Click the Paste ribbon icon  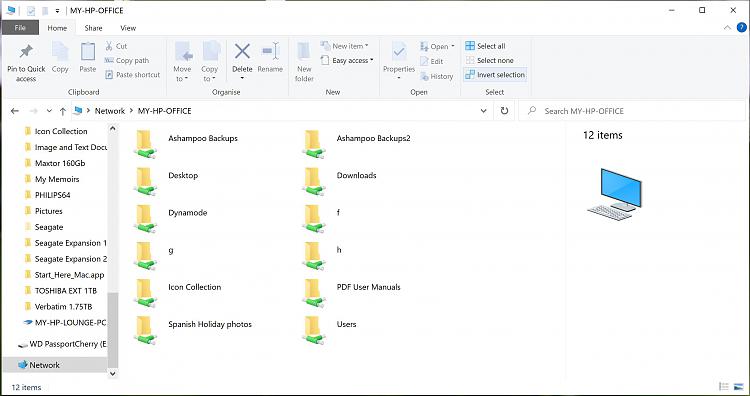[x=88, y=52]
